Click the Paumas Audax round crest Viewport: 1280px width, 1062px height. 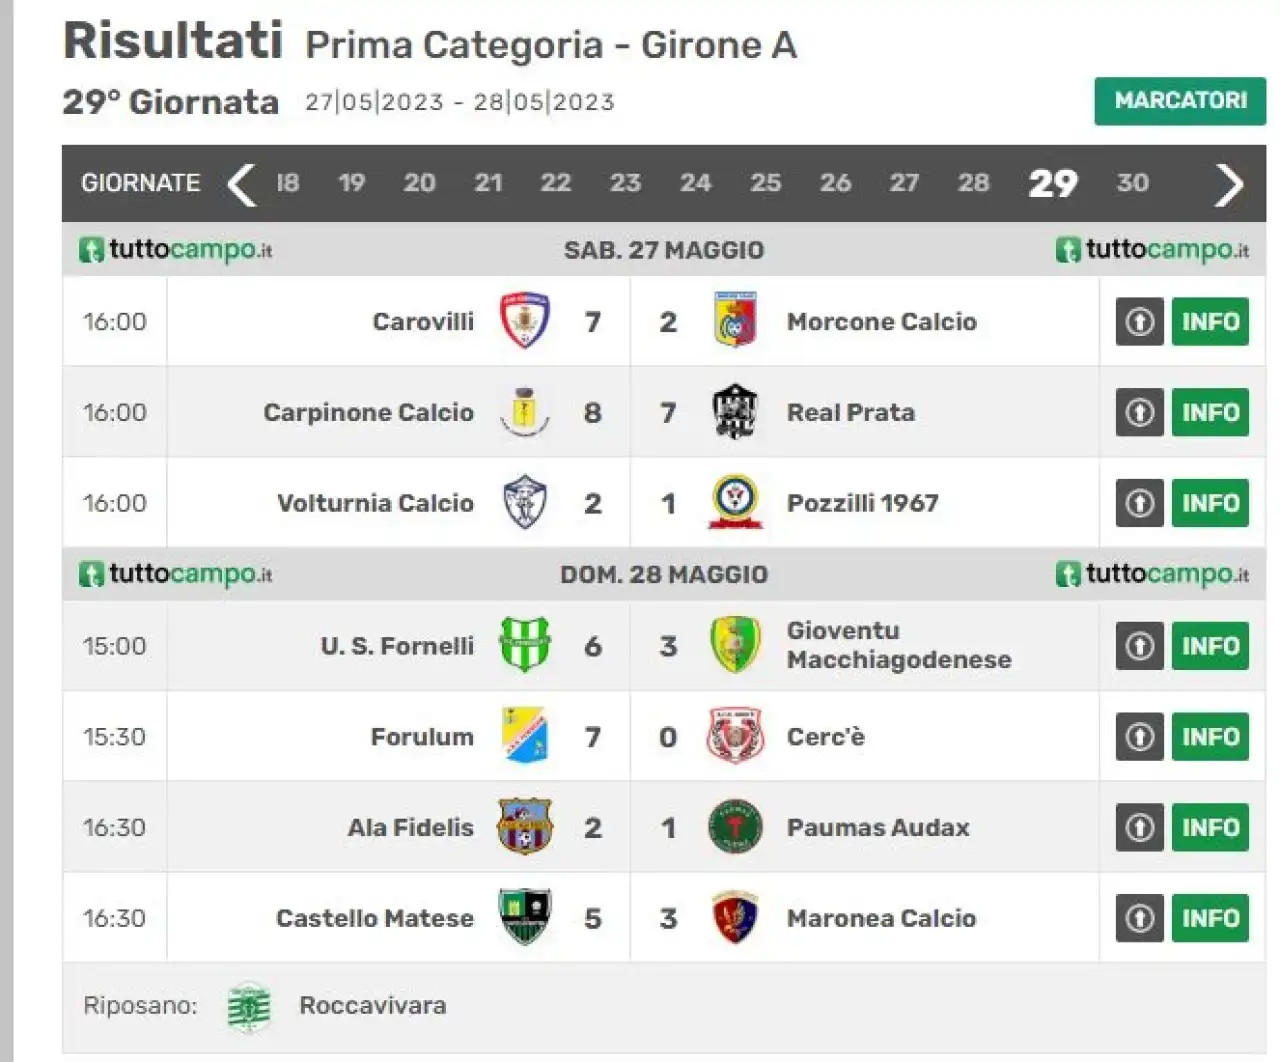735,827
